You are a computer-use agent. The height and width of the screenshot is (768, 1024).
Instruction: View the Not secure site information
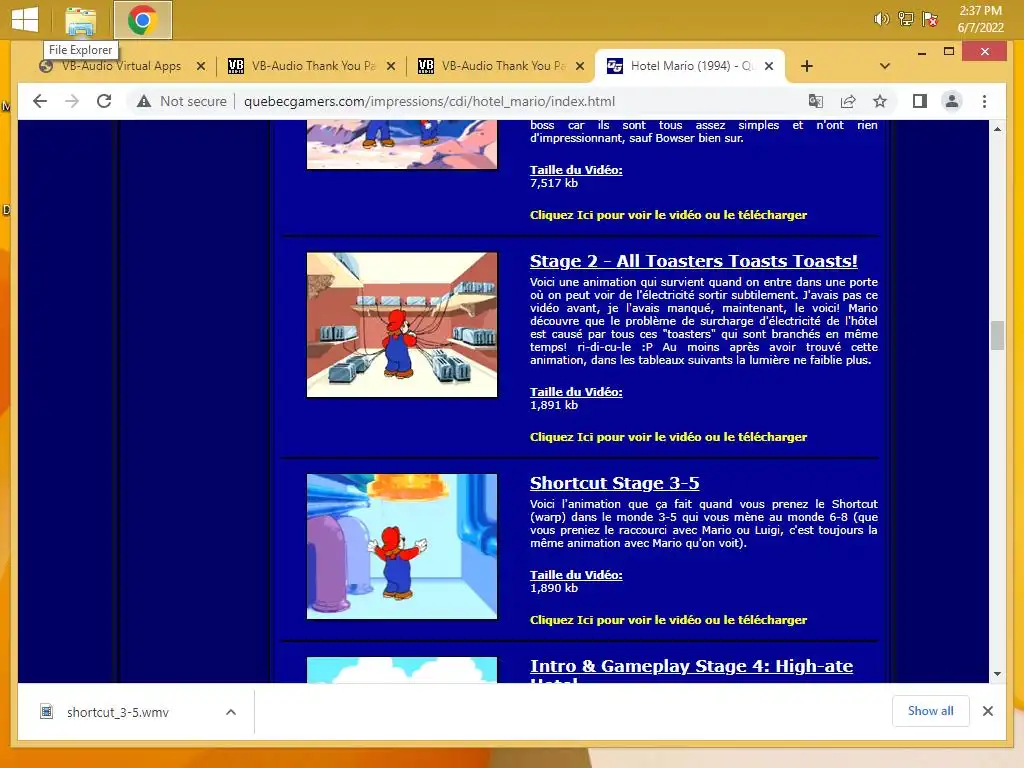(x=182, y=101)
